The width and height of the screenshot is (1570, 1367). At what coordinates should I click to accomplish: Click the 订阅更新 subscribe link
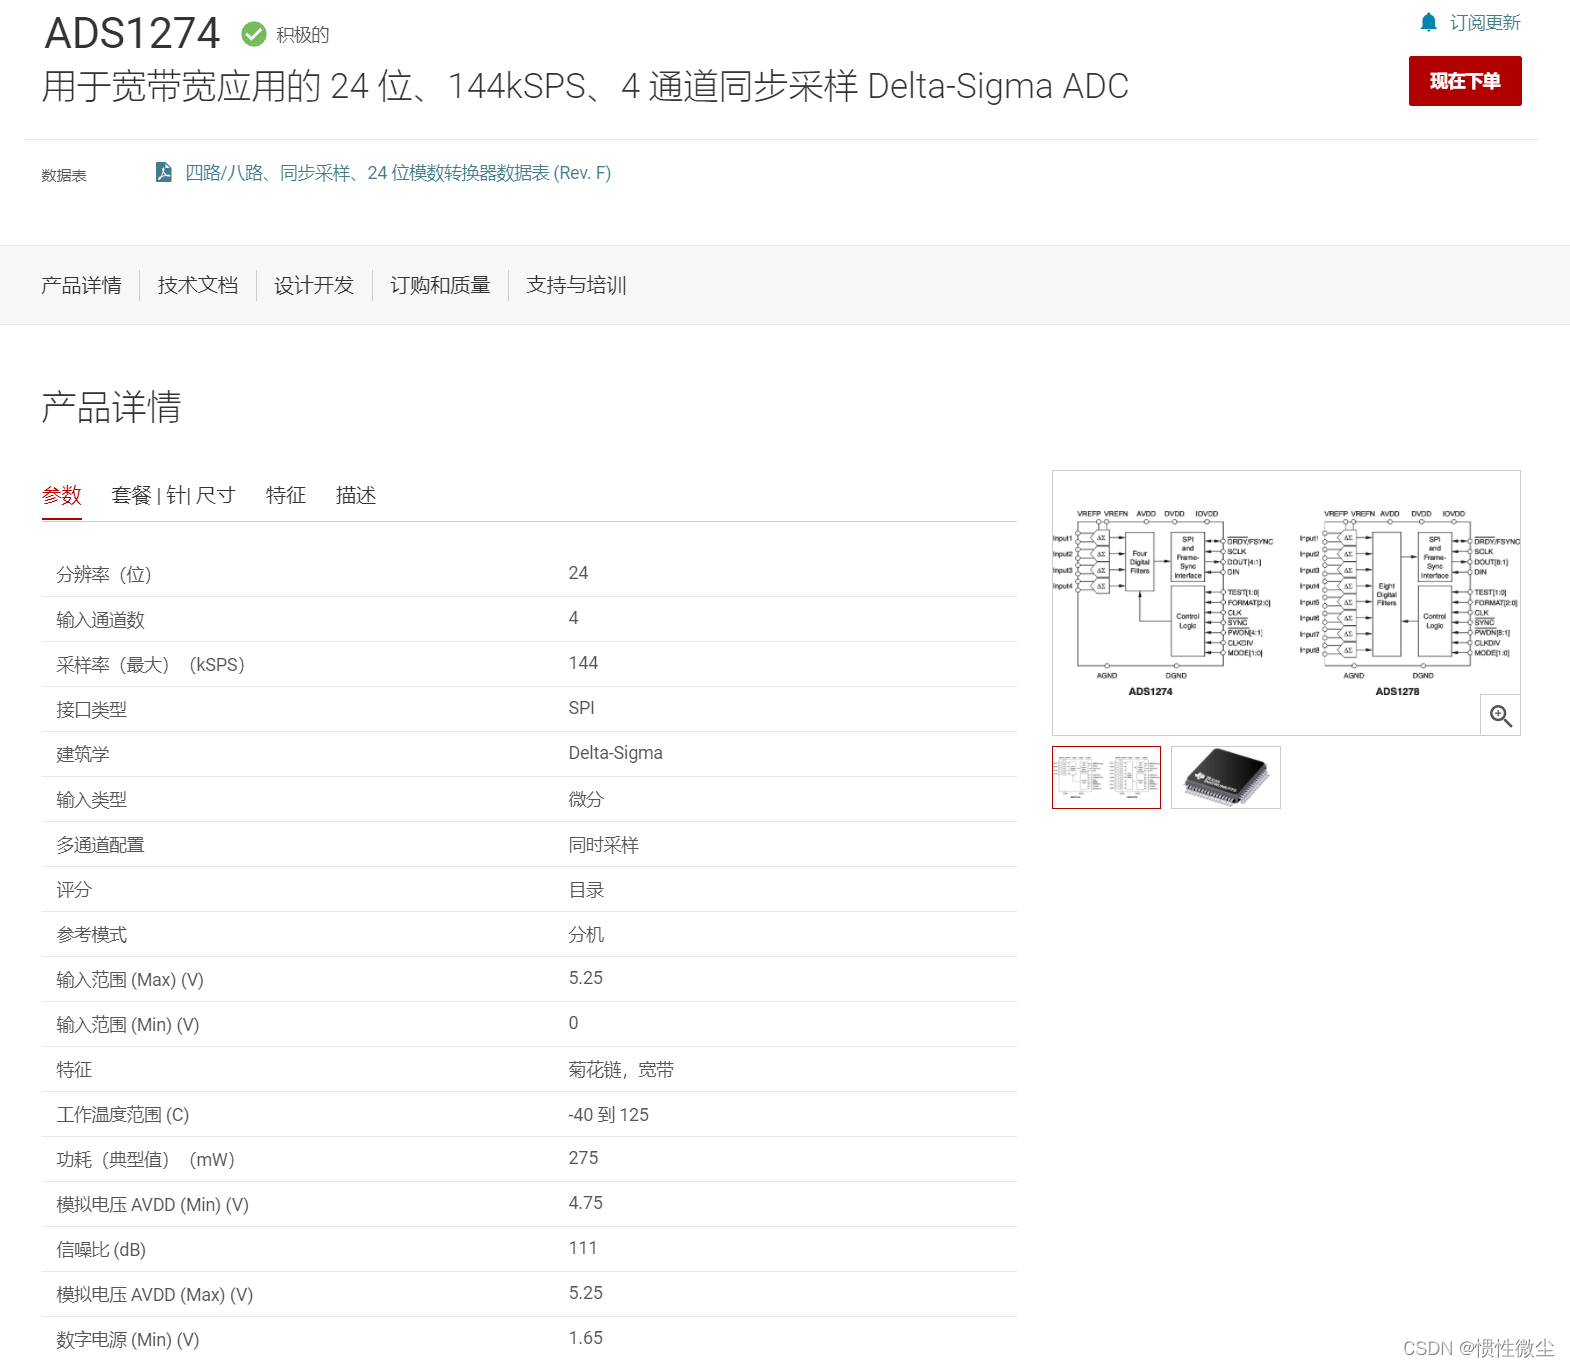coord(1485,22)
